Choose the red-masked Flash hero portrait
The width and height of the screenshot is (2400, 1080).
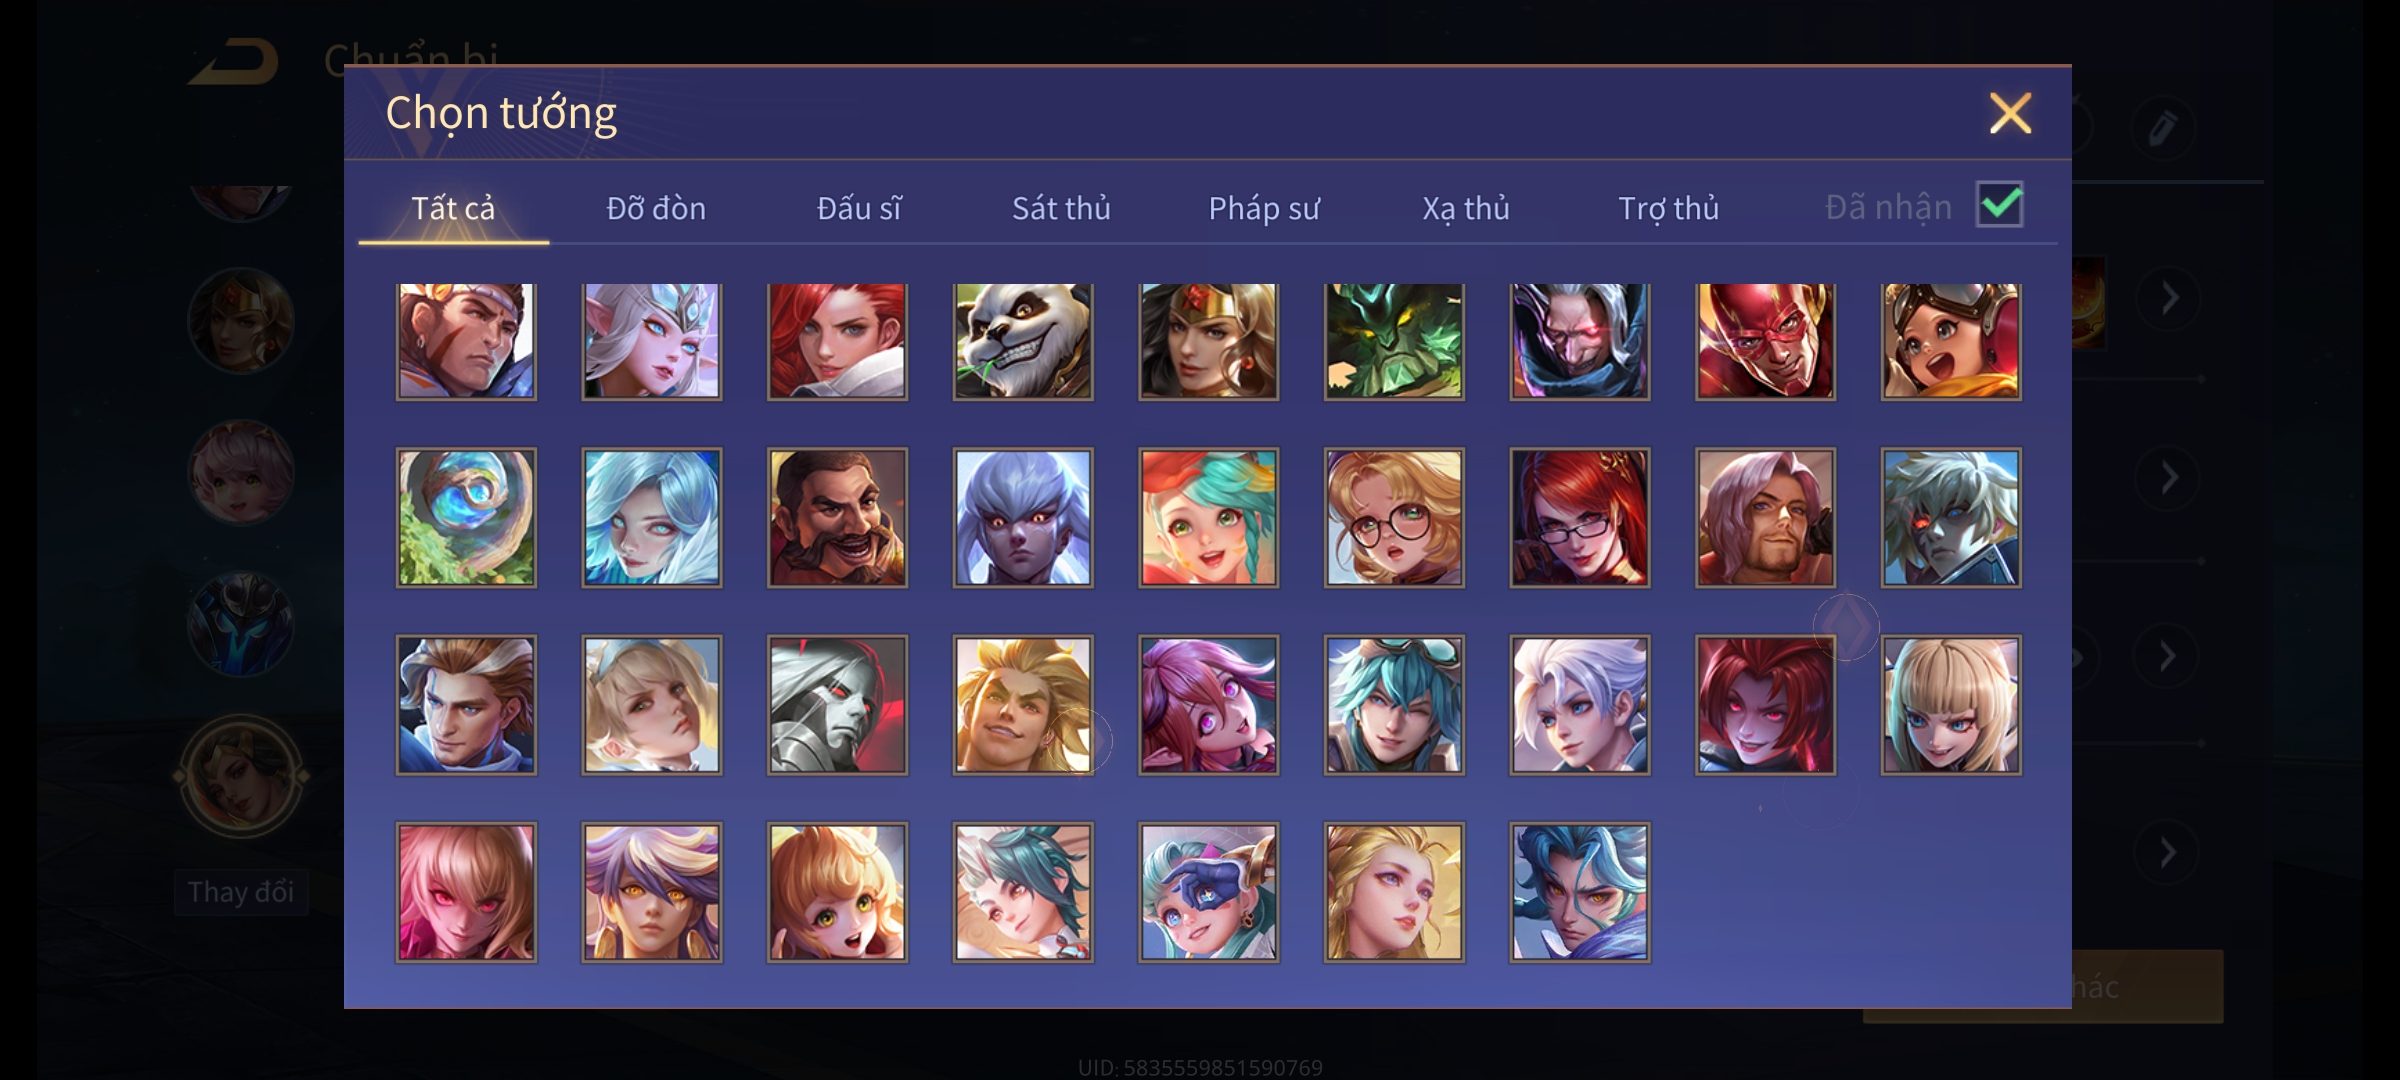pos(1765,341)
